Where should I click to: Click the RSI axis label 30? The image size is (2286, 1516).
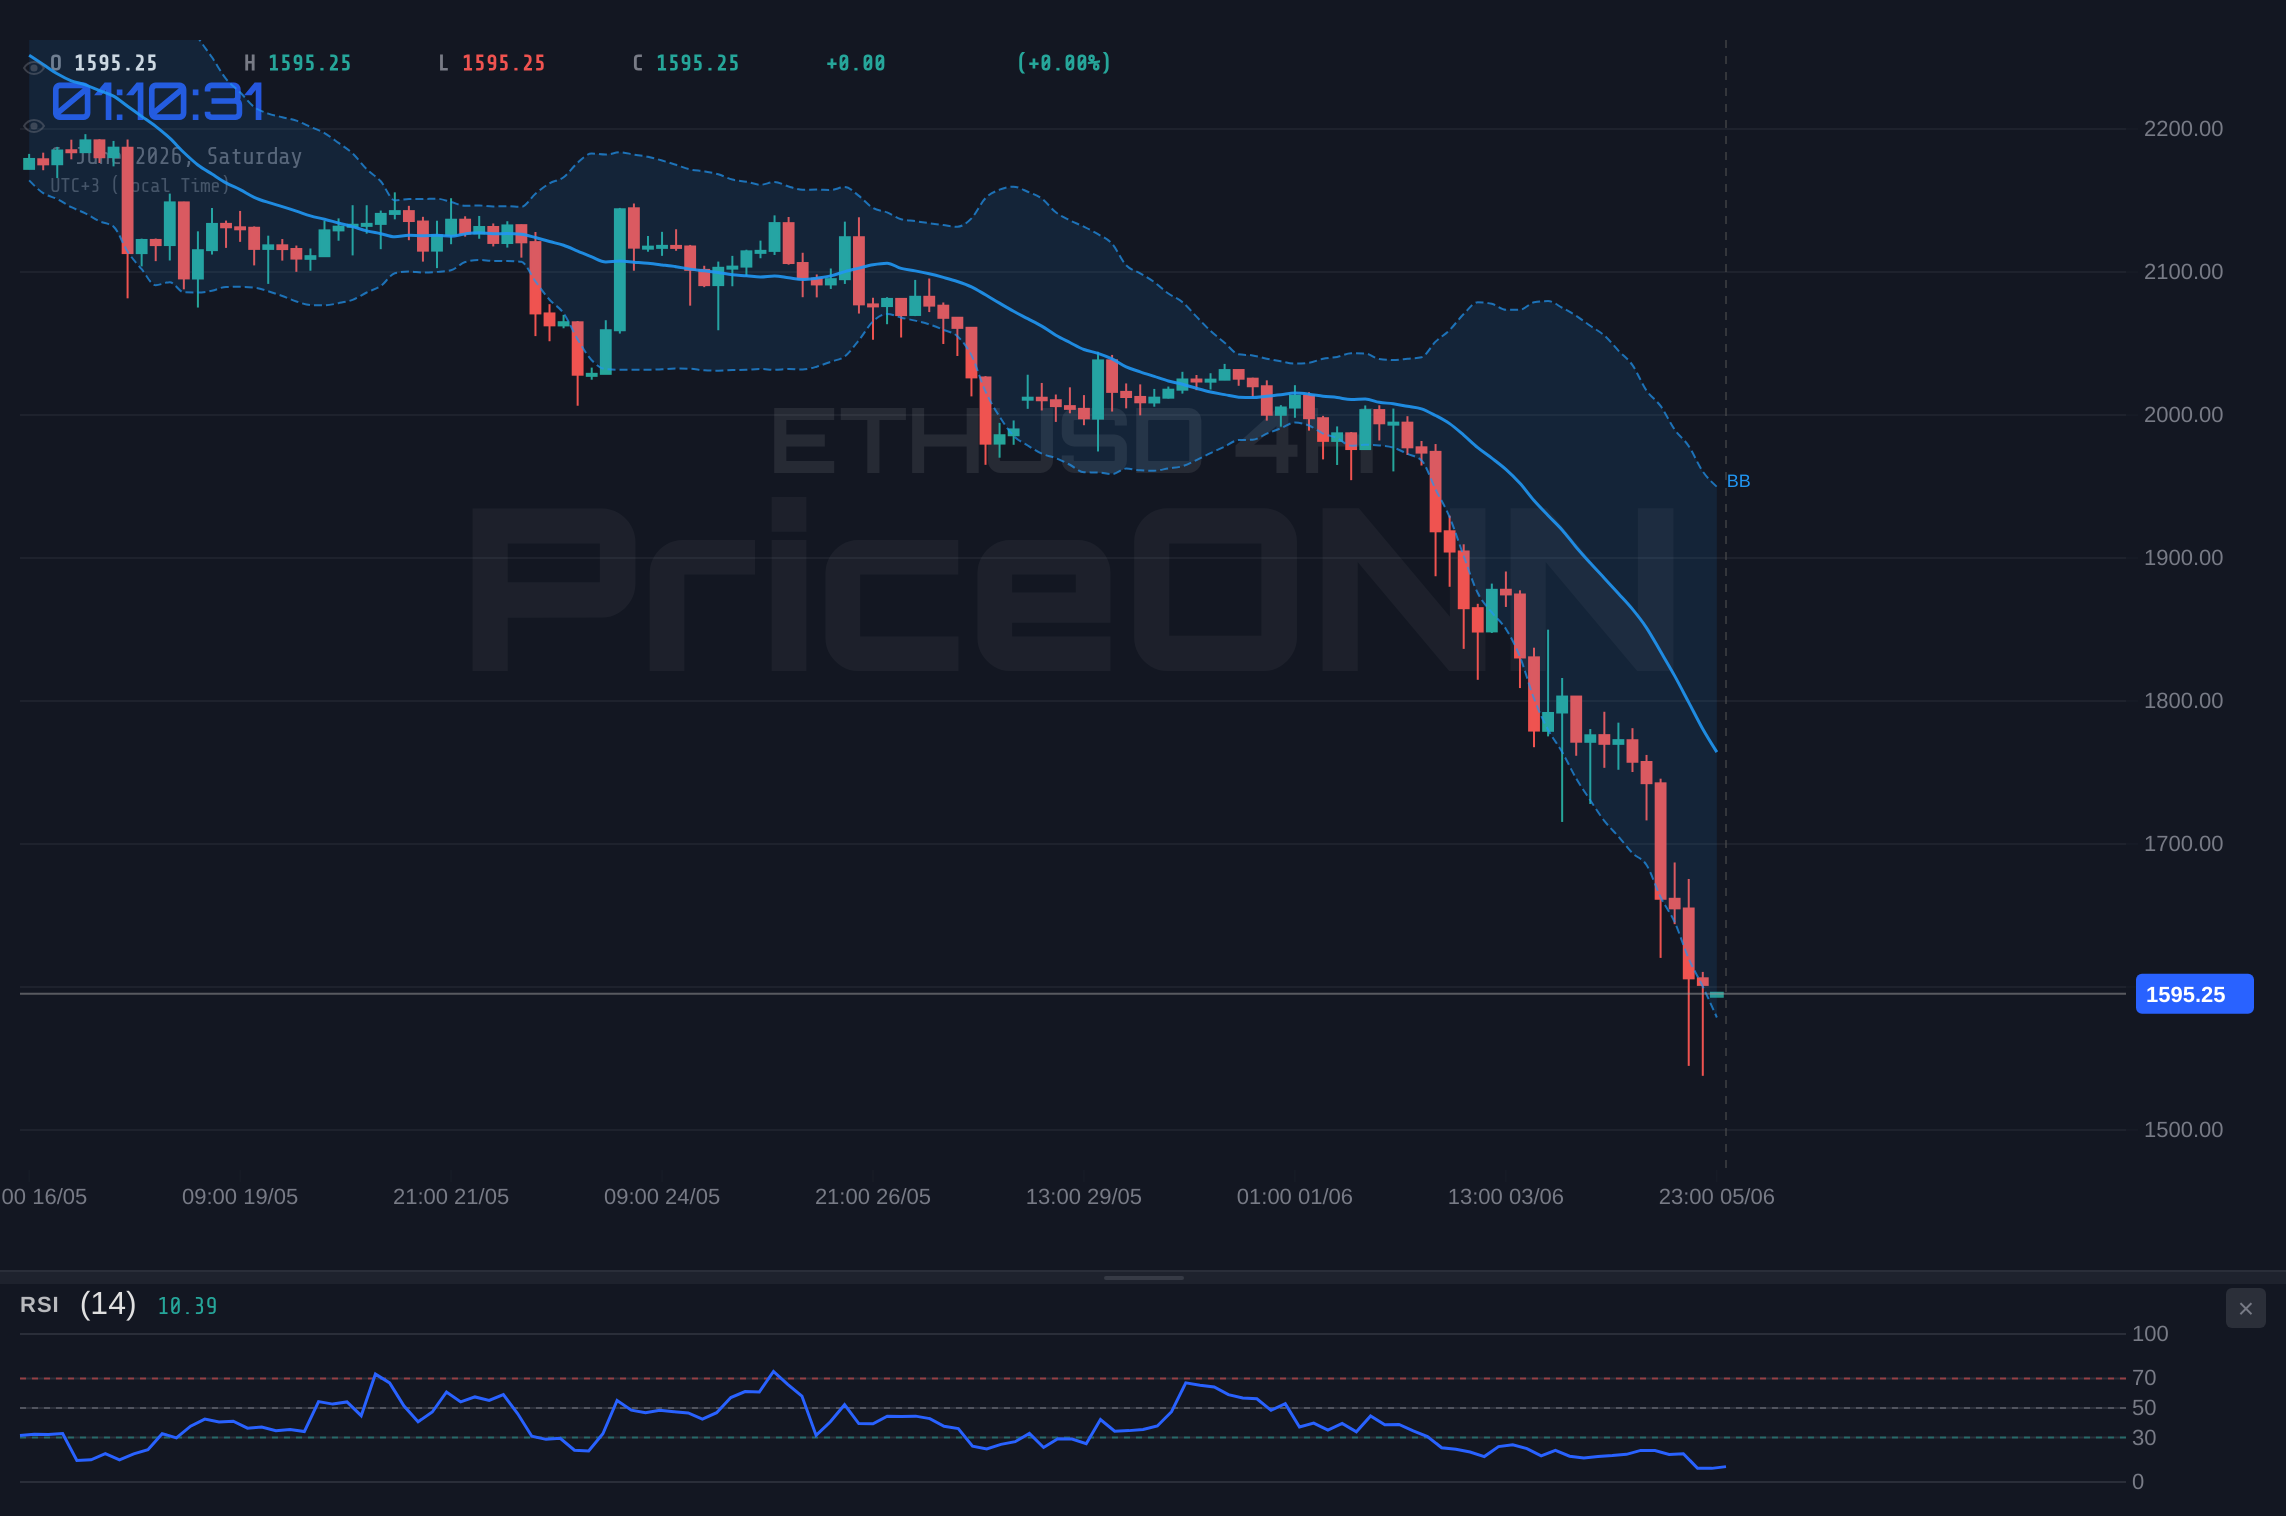pyautogui.click(x=2144, y=1438)
